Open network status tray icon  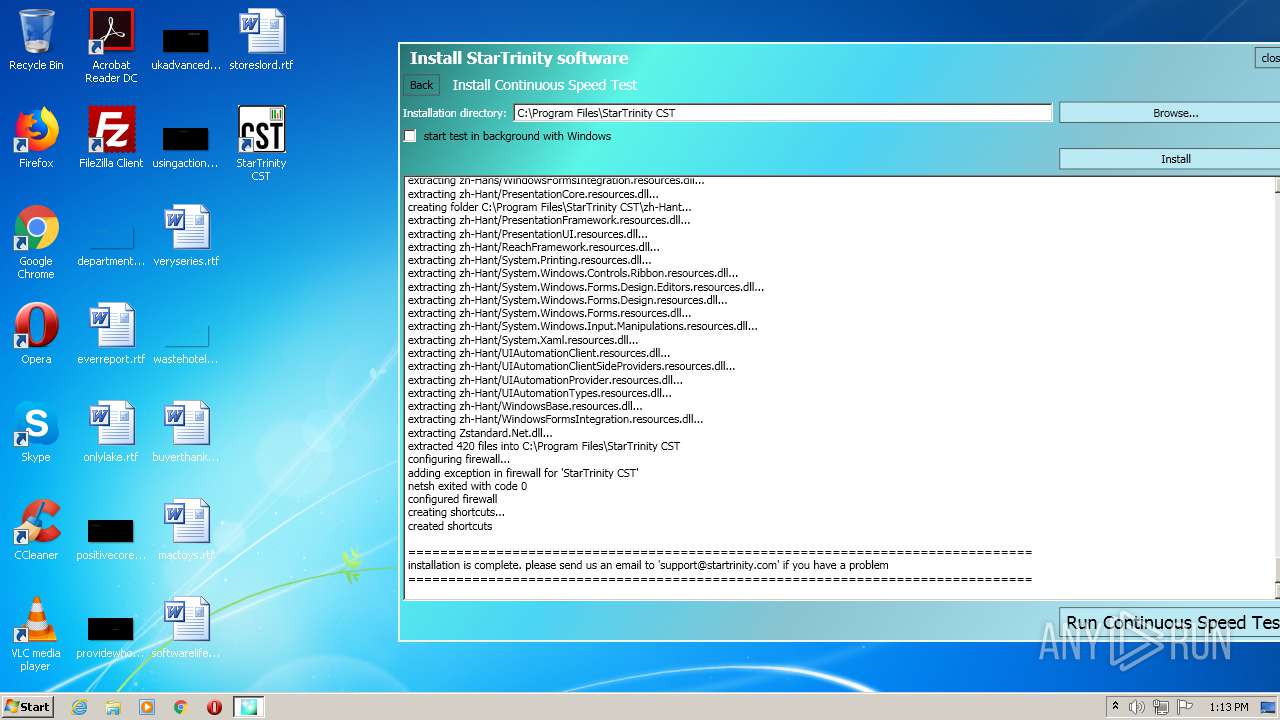point(1161,707)
